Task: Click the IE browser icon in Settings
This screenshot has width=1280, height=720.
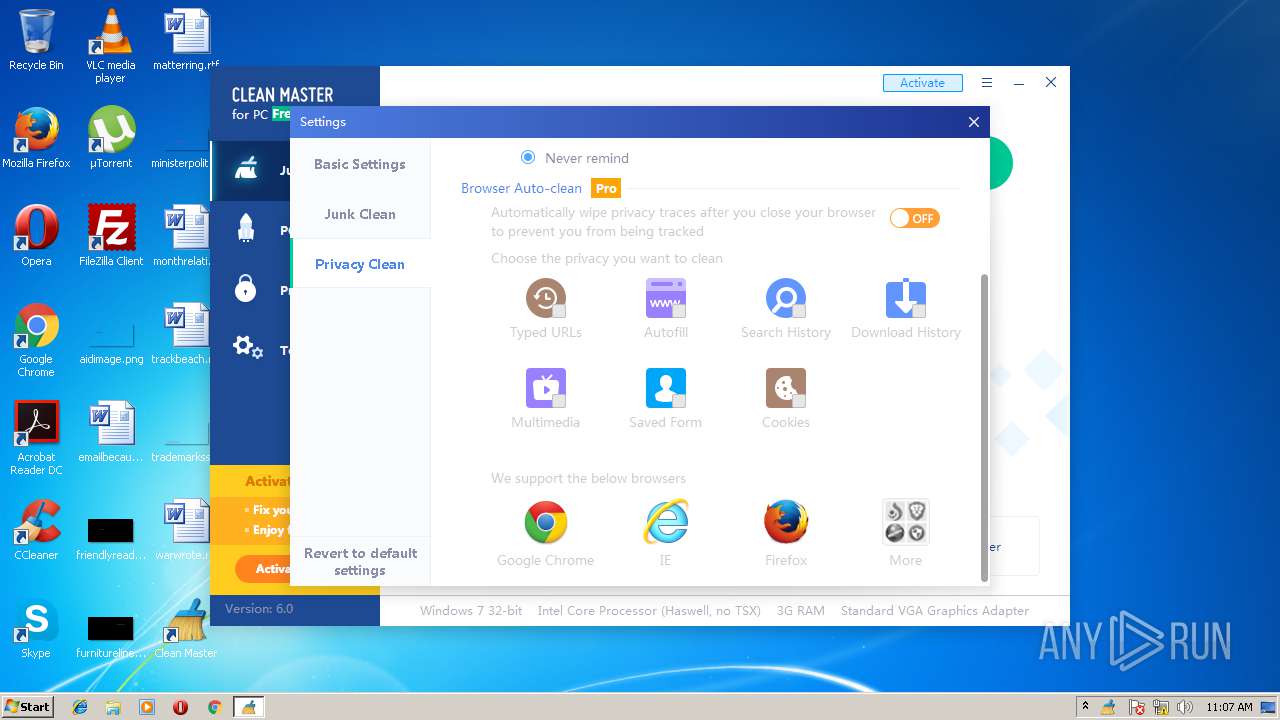Action: pos(665,522)
